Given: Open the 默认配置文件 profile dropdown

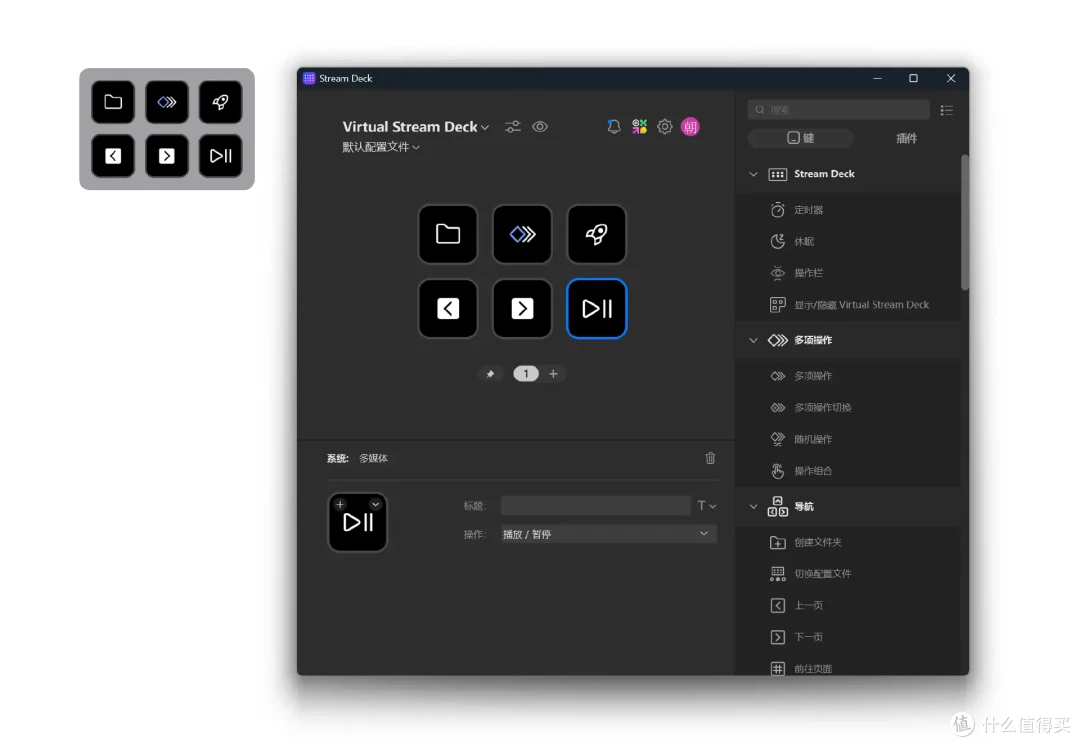Looking at the screenshot, I should coord(381,147).
